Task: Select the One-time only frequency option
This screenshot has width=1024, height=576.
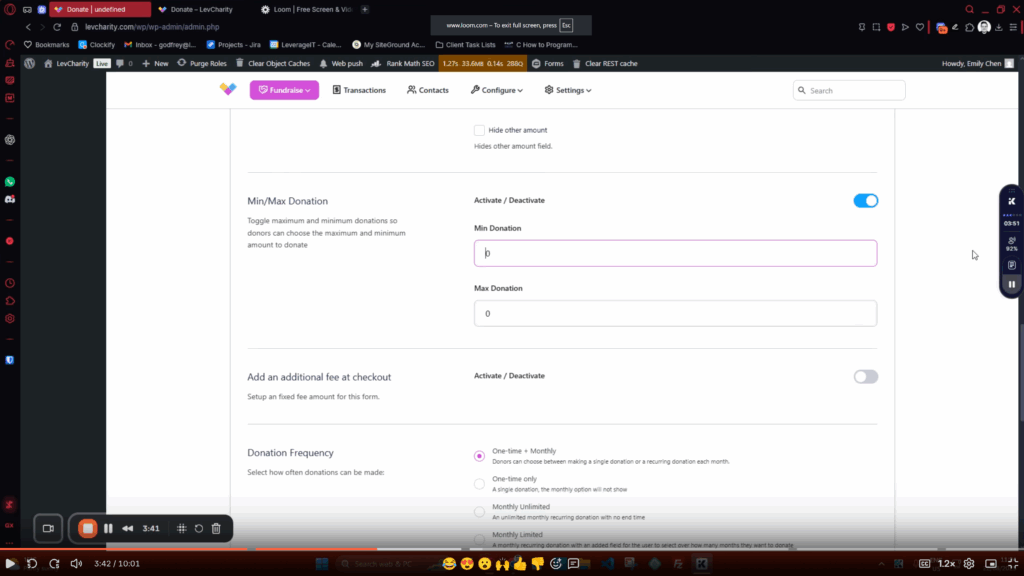Action: pyautogui.click(x=479, y=483)
